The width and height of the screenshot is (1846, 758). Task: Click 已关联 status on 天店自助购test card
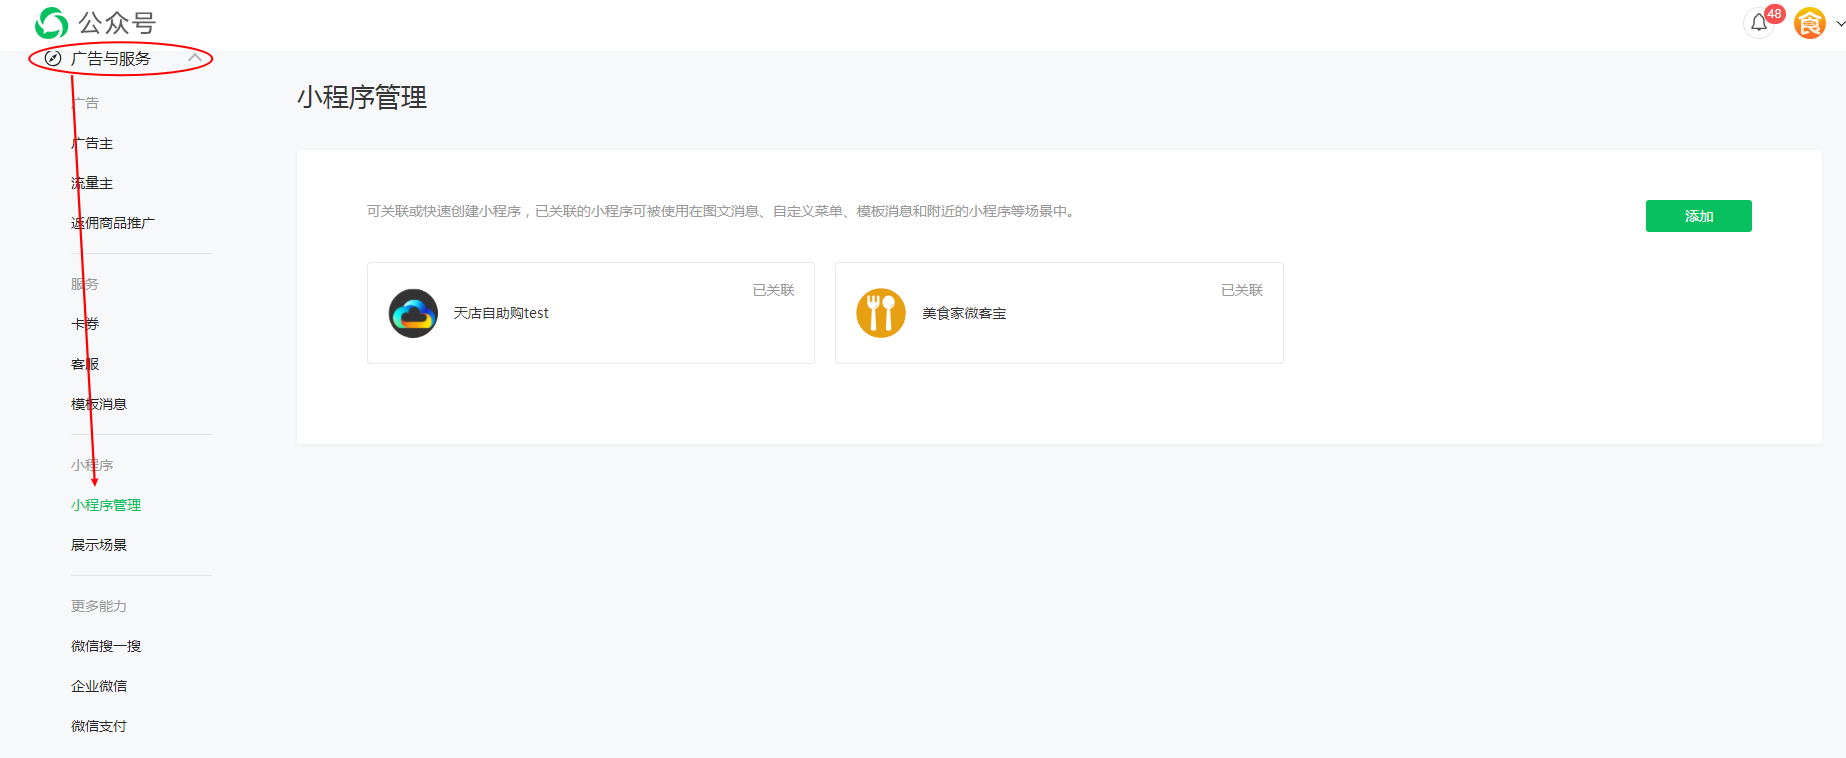[x=773, y=290]
